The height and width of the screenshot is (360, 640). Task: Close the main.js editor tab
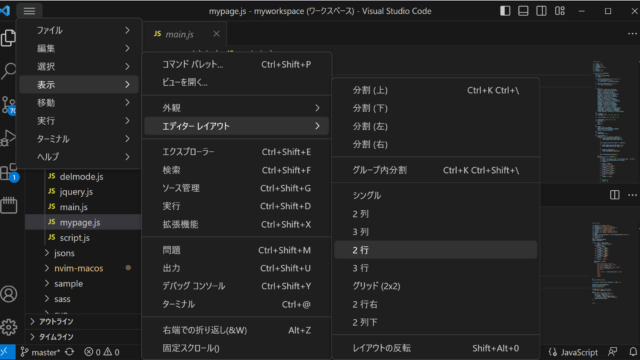point(216,34)
